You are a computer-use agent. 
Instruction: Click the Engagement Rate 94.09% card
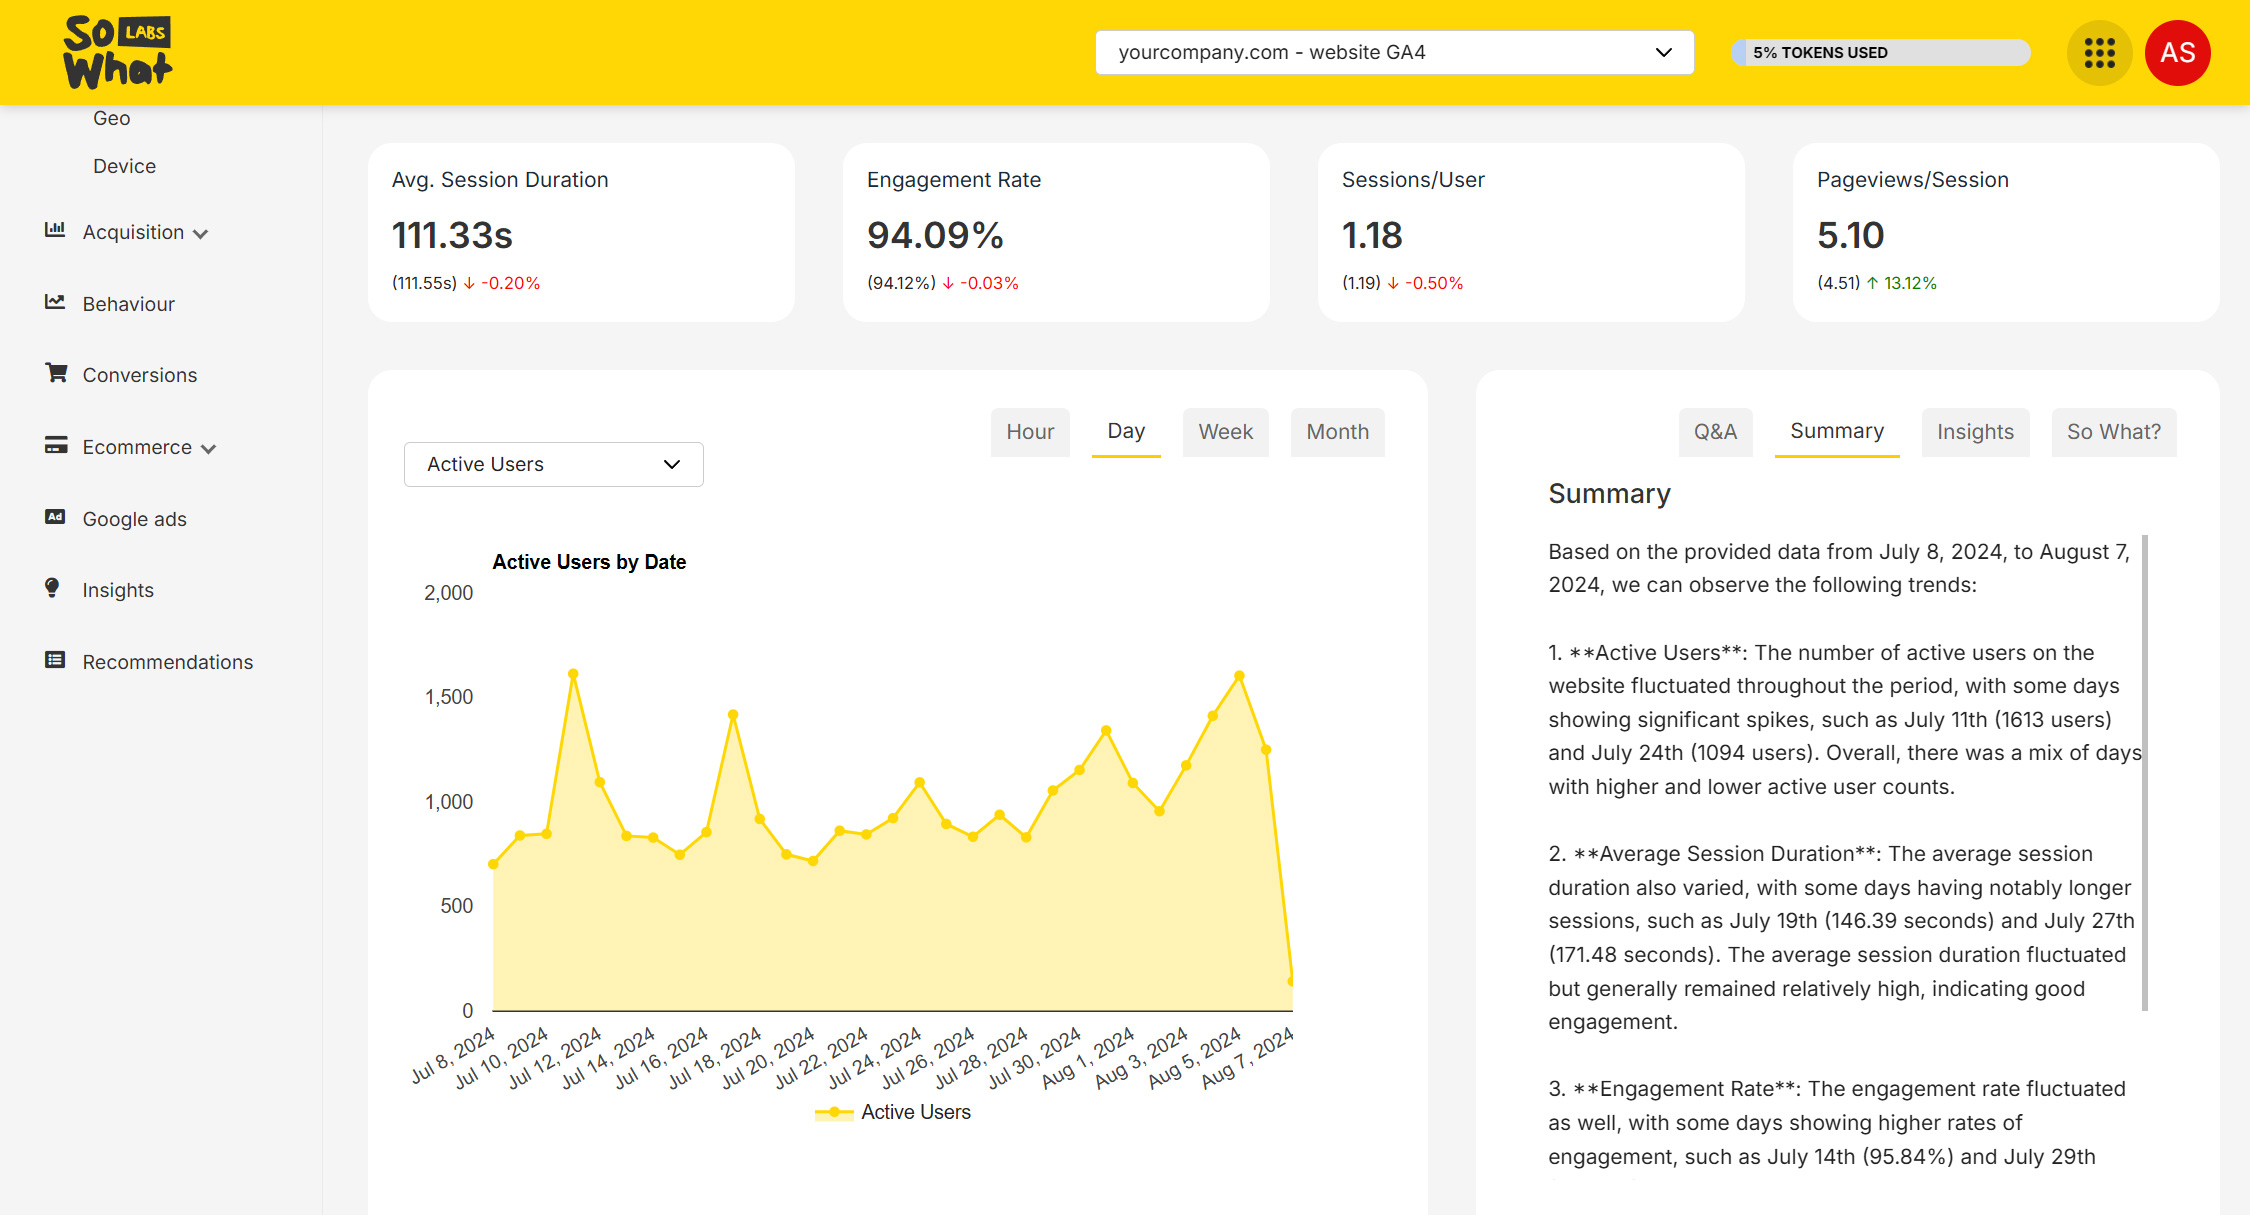(x=1056, y=232)
